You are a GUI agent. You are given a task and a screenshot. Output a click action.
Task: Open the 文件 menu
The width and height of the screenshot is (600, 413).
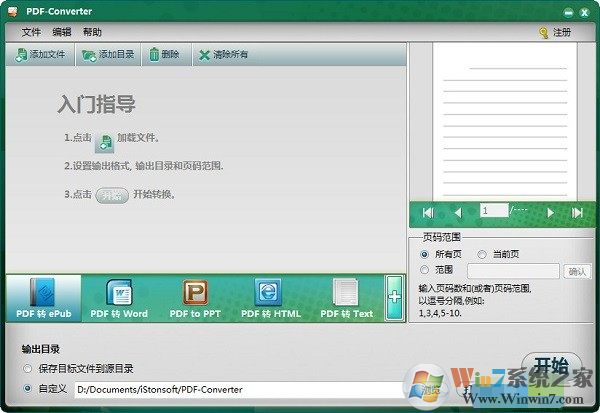(31, 32)
